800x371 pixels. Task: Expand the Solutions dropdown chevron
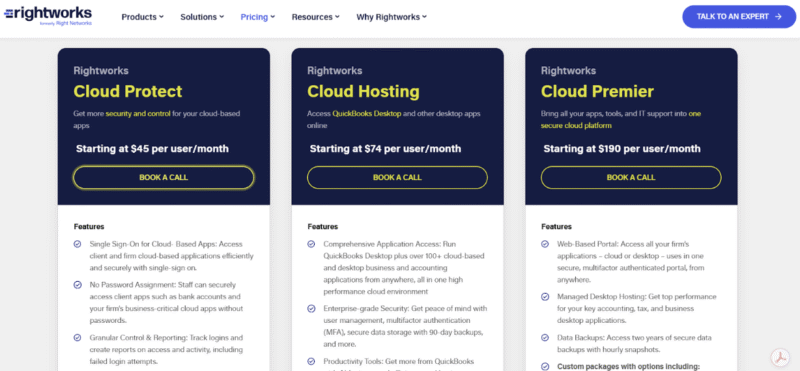[x=221, y=17]
